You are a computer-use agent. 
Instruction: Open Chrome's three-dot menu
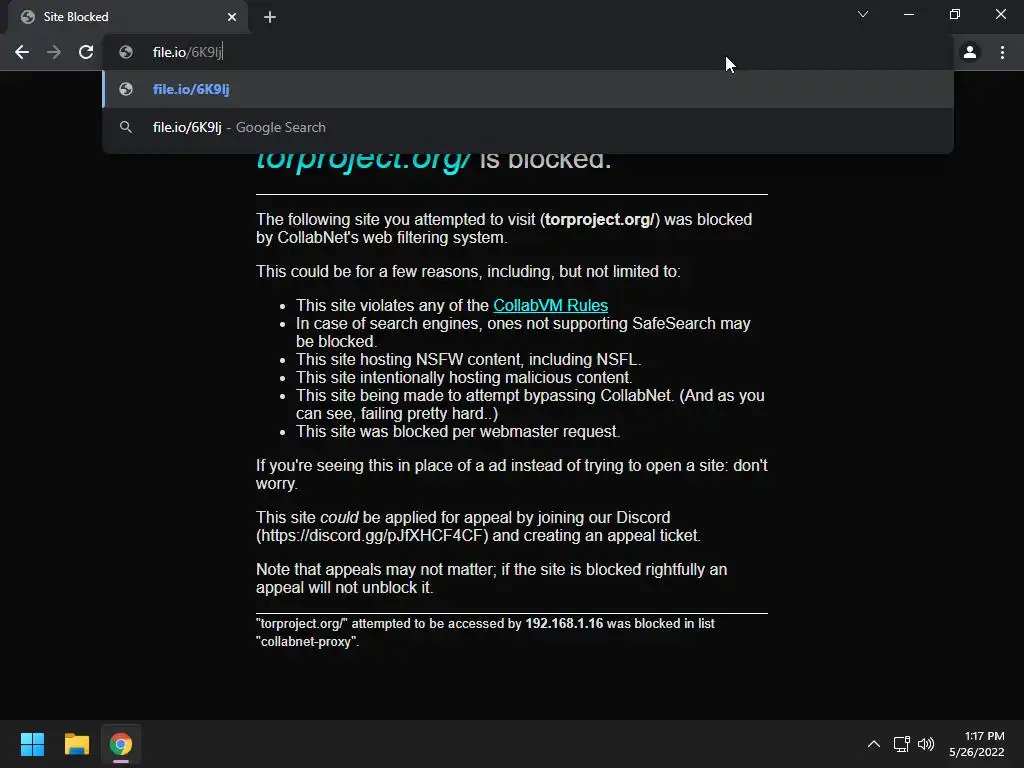[1002, 52]
